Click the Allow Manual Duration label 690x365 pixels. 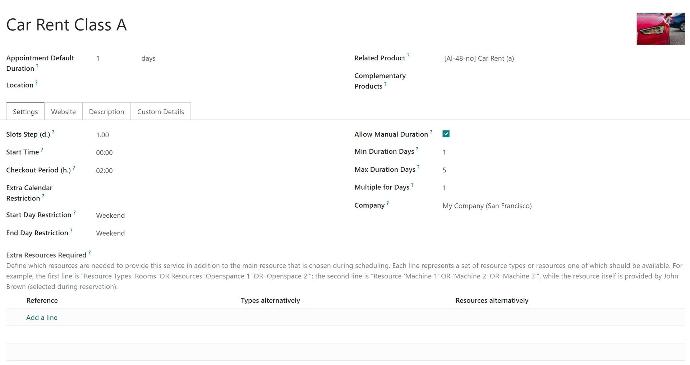[391, 134]
